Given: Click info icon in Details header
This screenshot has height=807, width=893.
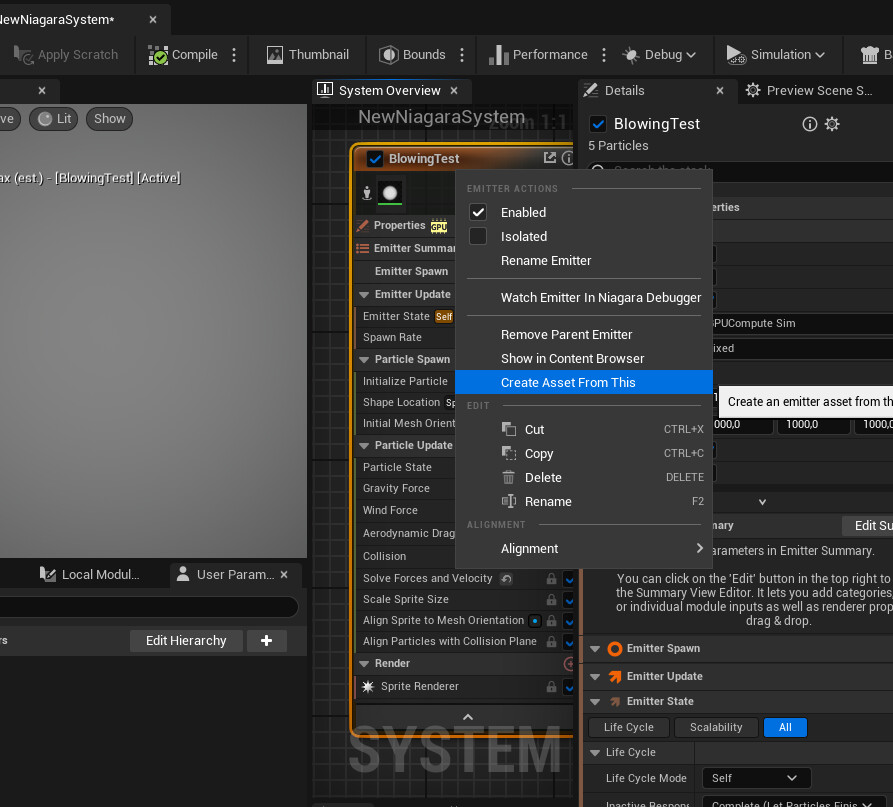Looking at the screenshot, I should (809, 124).
